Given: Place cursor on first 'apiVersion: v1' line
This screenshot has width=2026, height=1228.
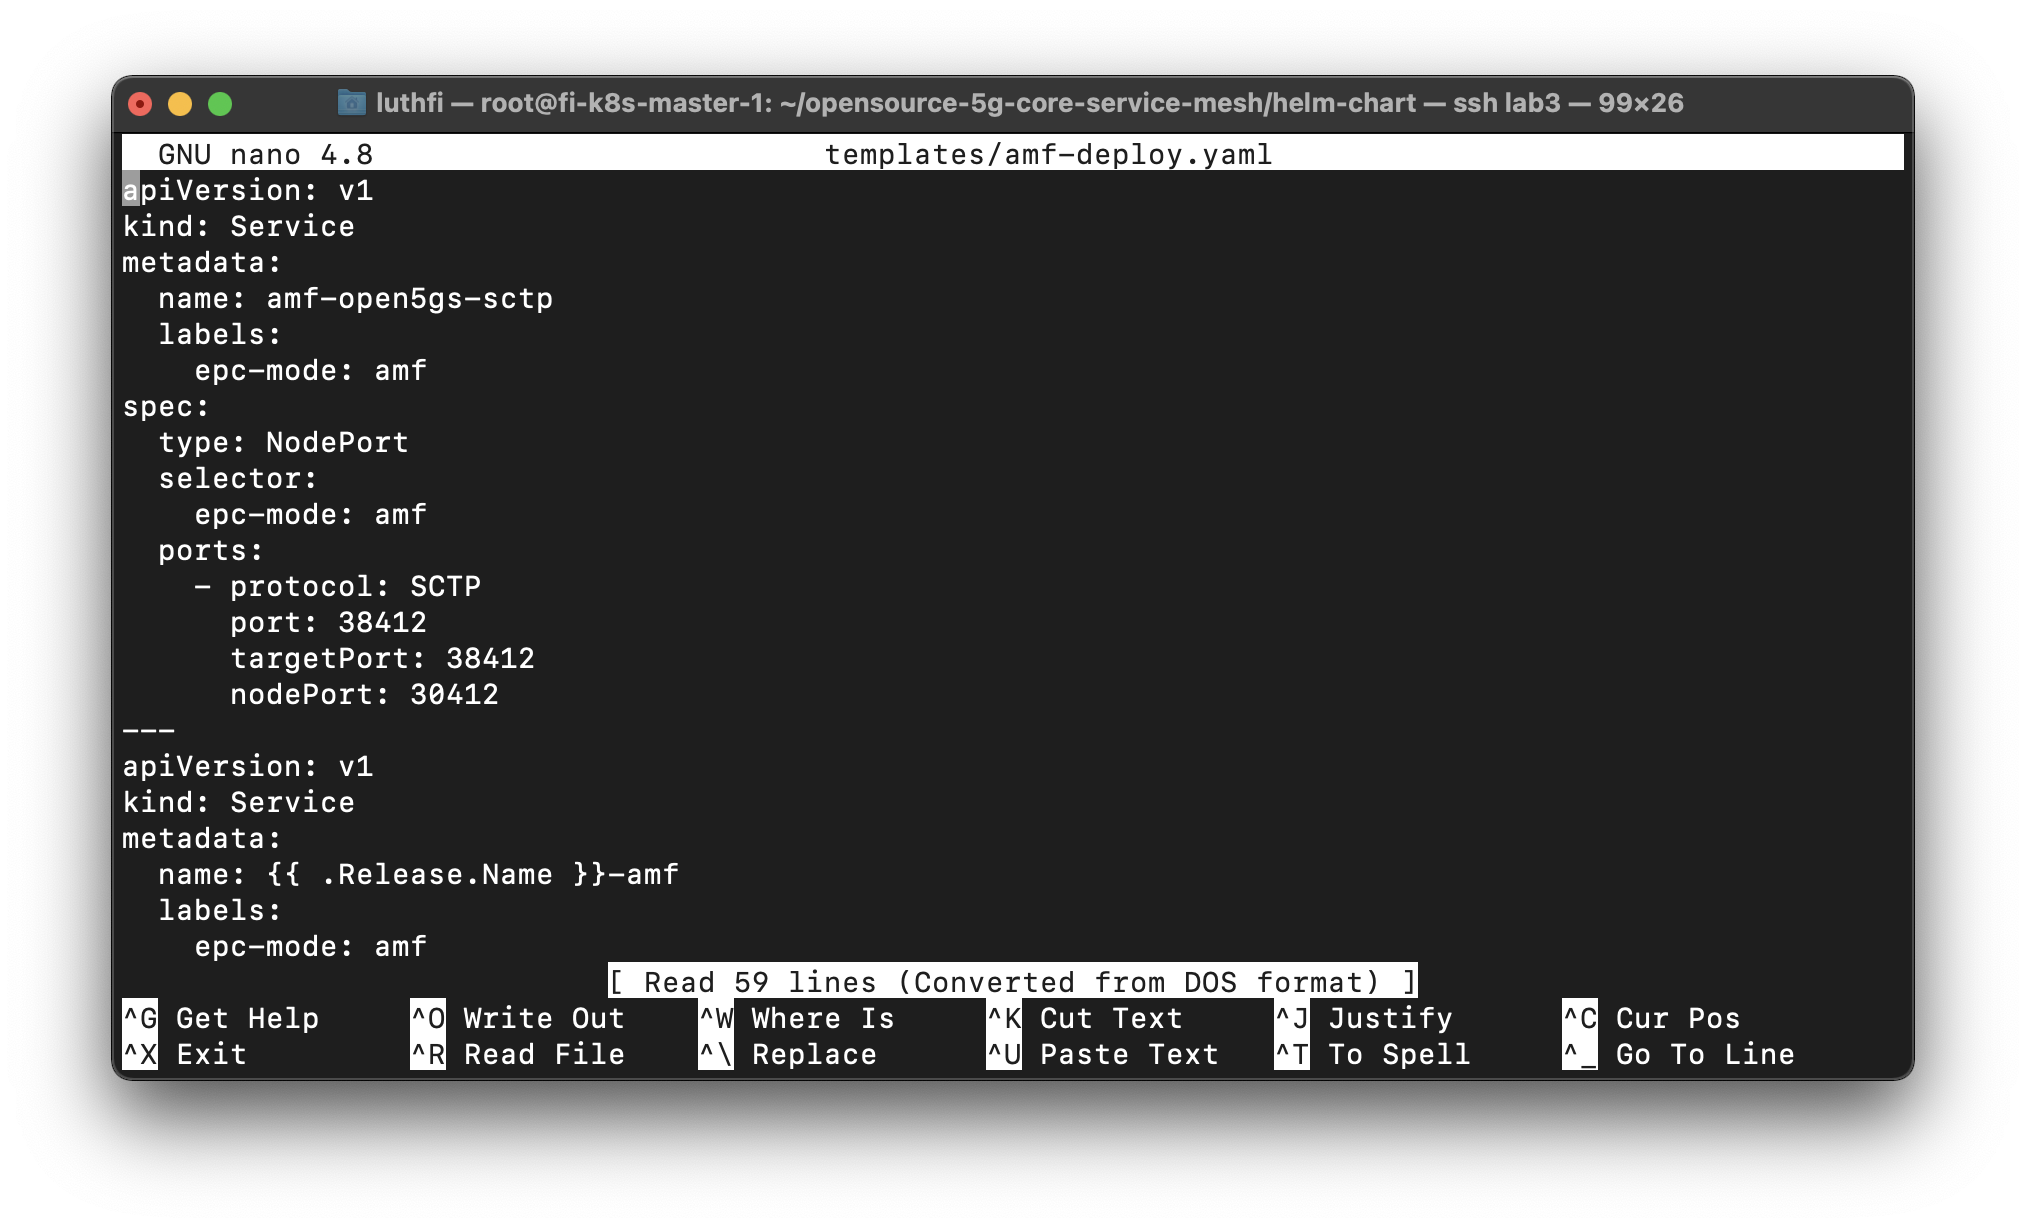Looking at the screenshot, I should point(247,190).
